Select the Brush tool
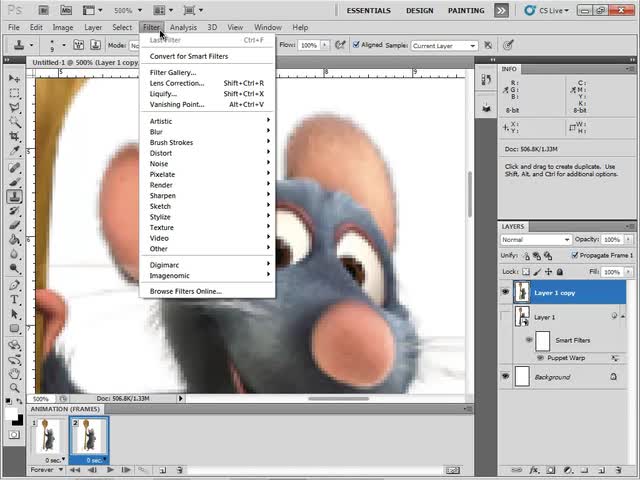The image size is (640, 480). [x=14, y=182]
